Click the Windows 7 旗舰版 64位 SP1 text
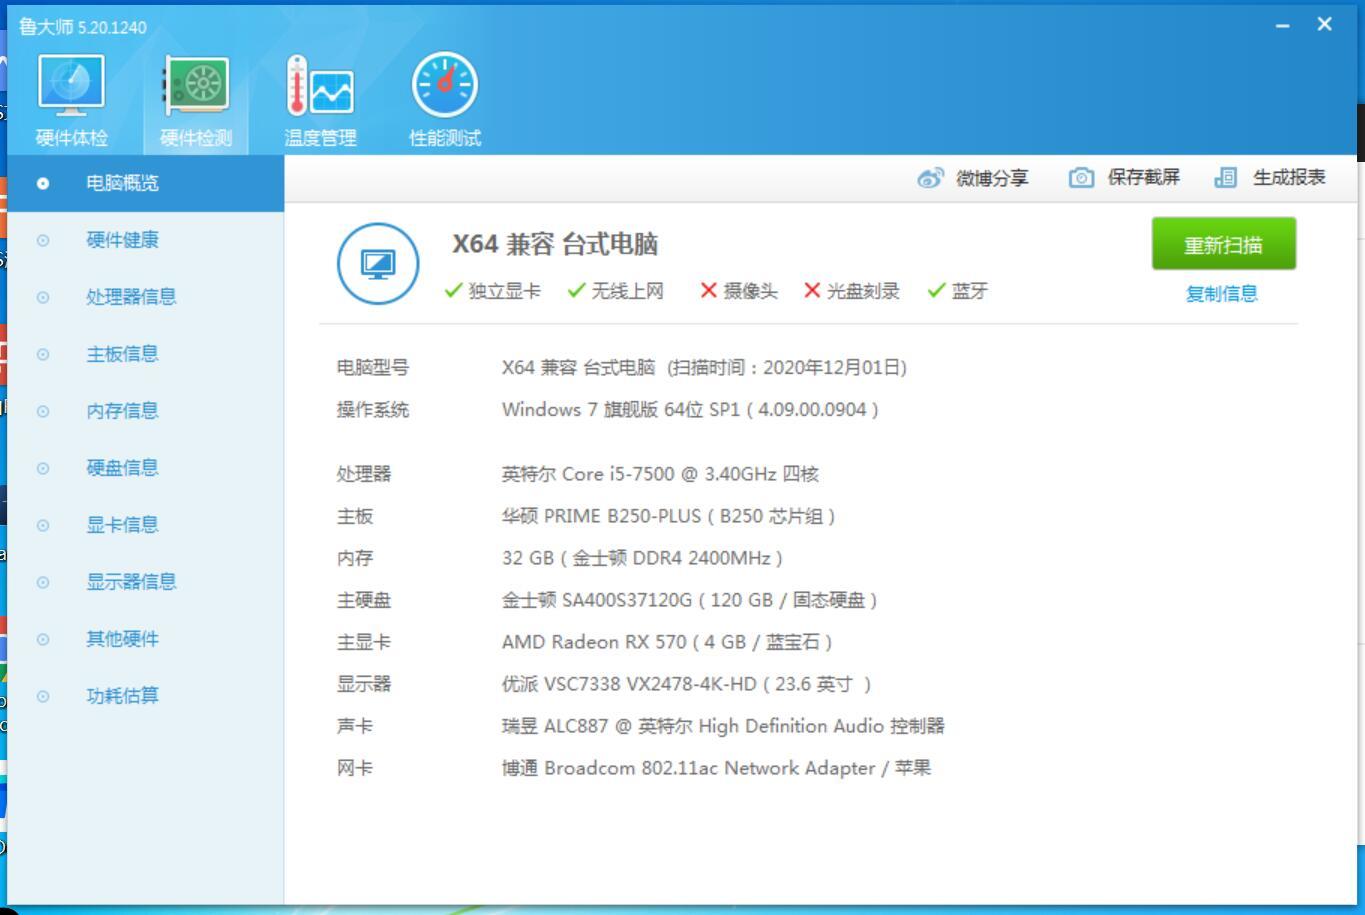Image resolution: width=1365 pixels, height=915 pixels. [690, 409]
